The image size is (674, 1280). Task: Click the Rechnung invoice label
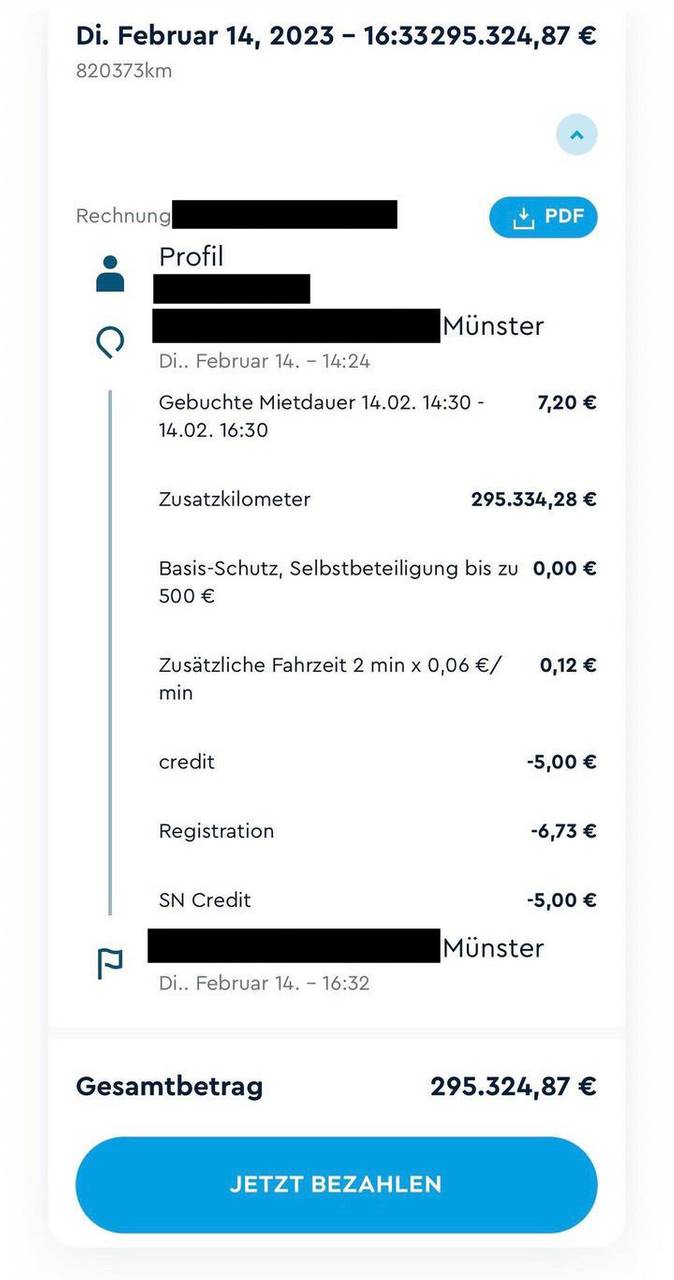[x=123, y=215]
